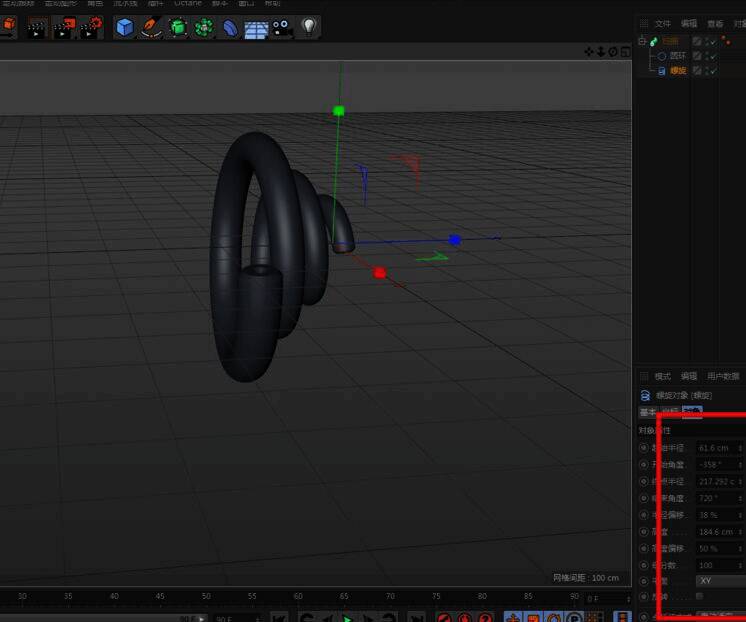Add a Camera using the camera icon
The height and width of the screenshot is (622, 746).
tap(282, 28)
